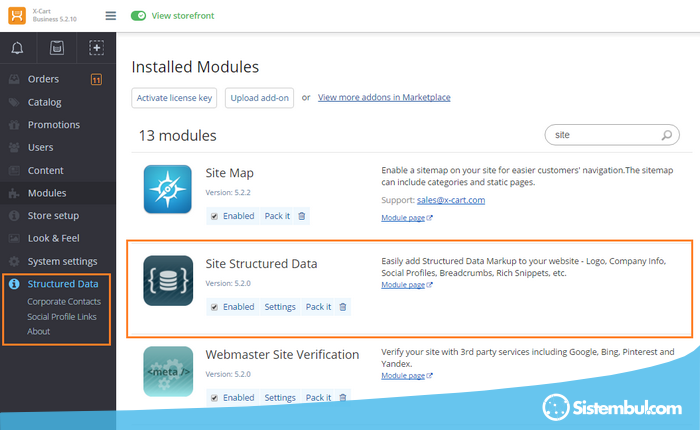Viewport: 700px width, 430px height.
Task: Click the Content page icon
Action: 14,170
